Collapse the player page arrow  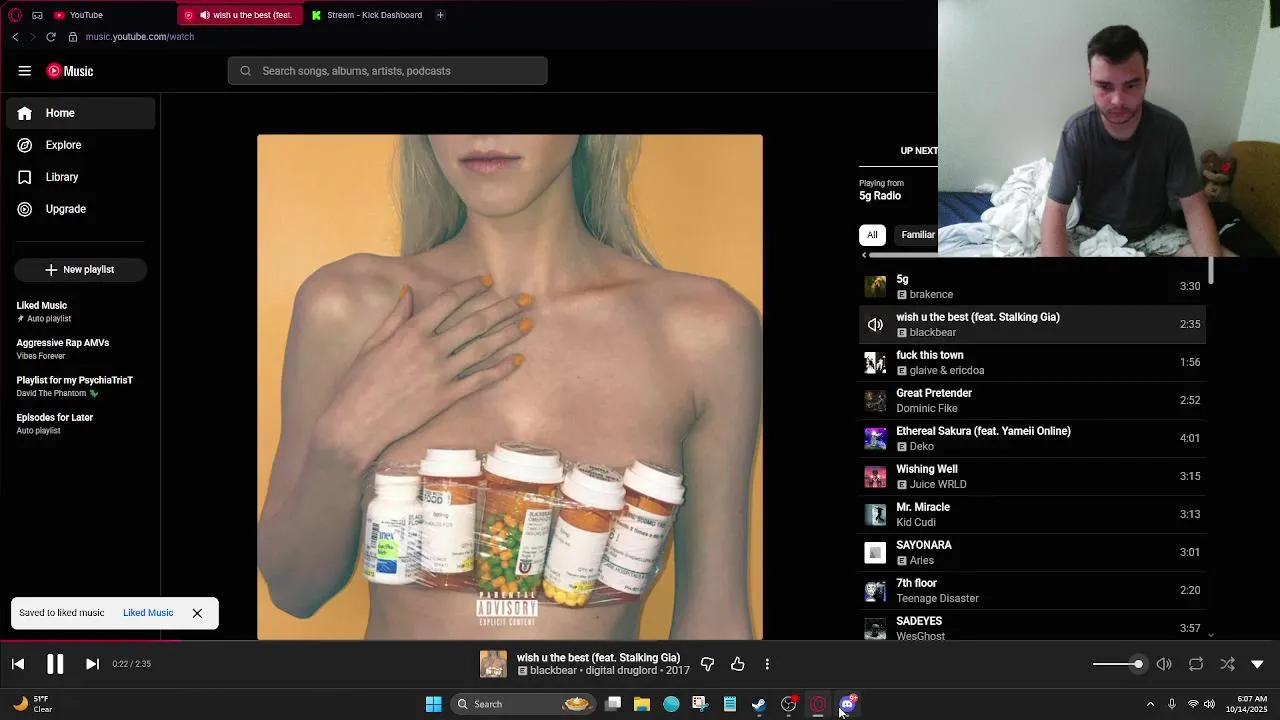(1258, 664)
